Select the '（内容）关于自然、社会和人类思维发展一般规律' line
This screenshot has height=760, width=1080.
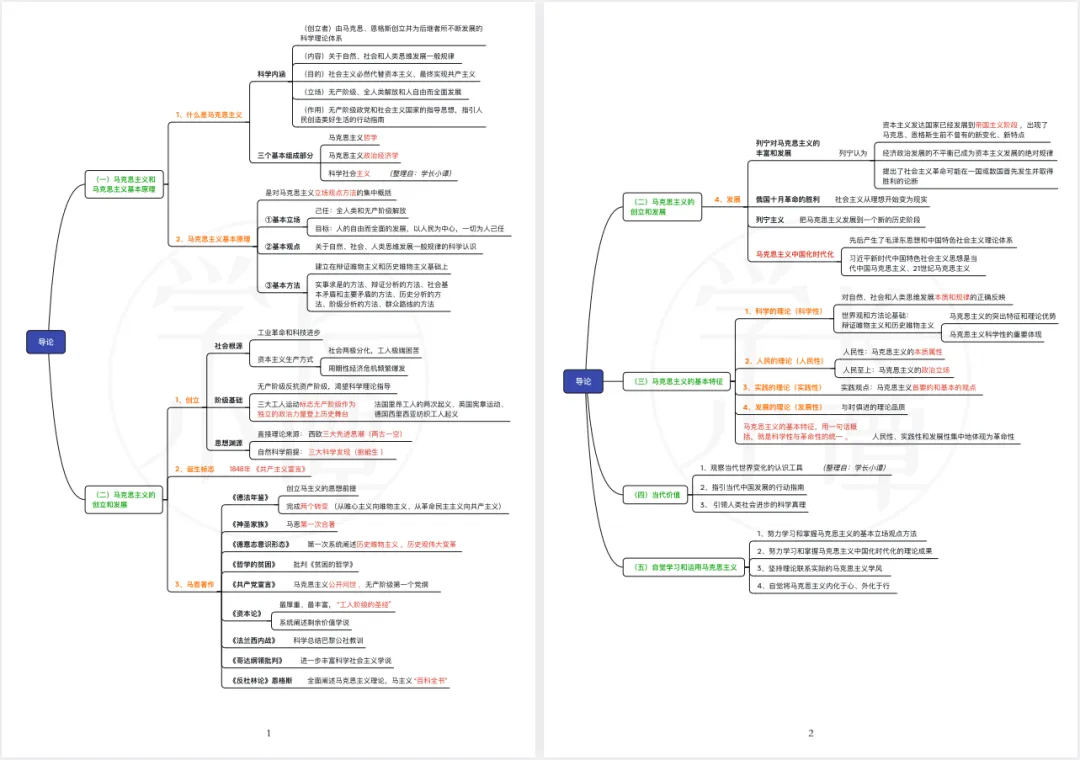pos(377,56)
